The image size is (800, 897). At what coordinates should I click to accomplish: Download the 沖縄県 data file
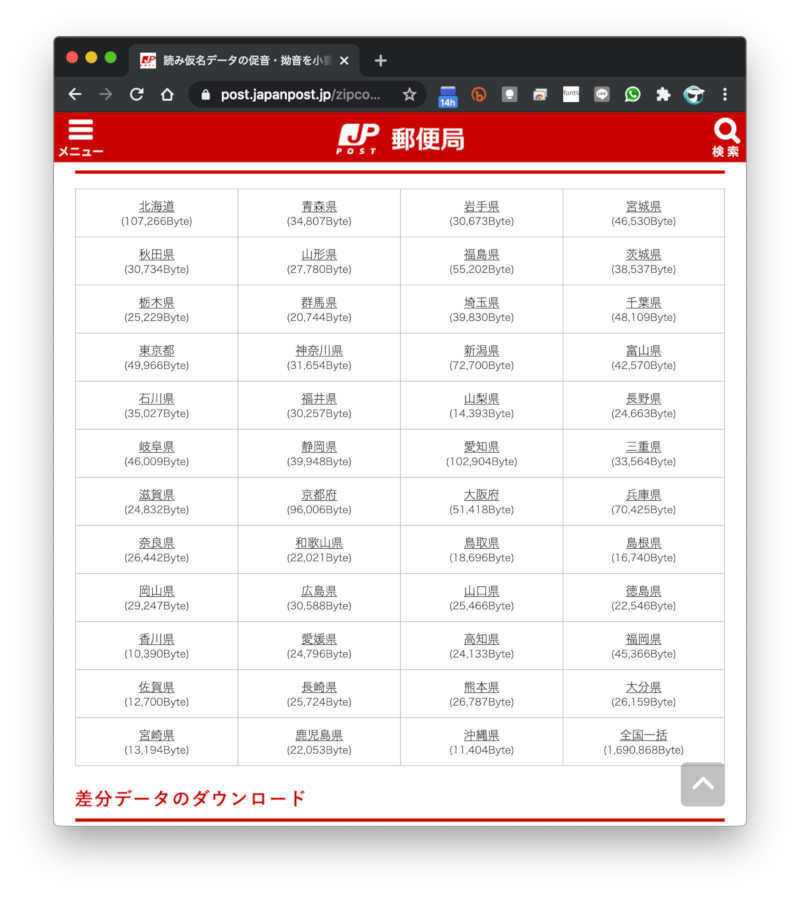coord(481,735)
